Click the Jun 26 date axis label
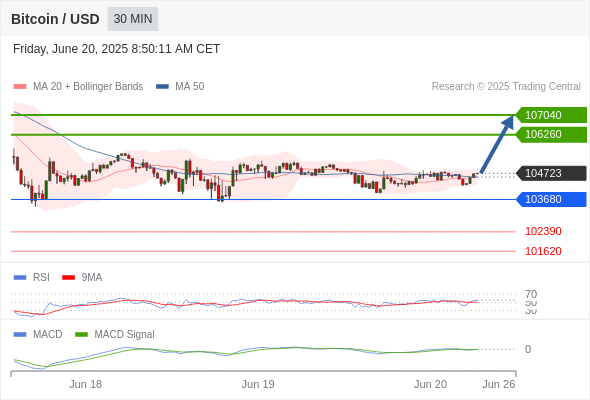This screenshot has width=590, height=400. coord(499,384)
